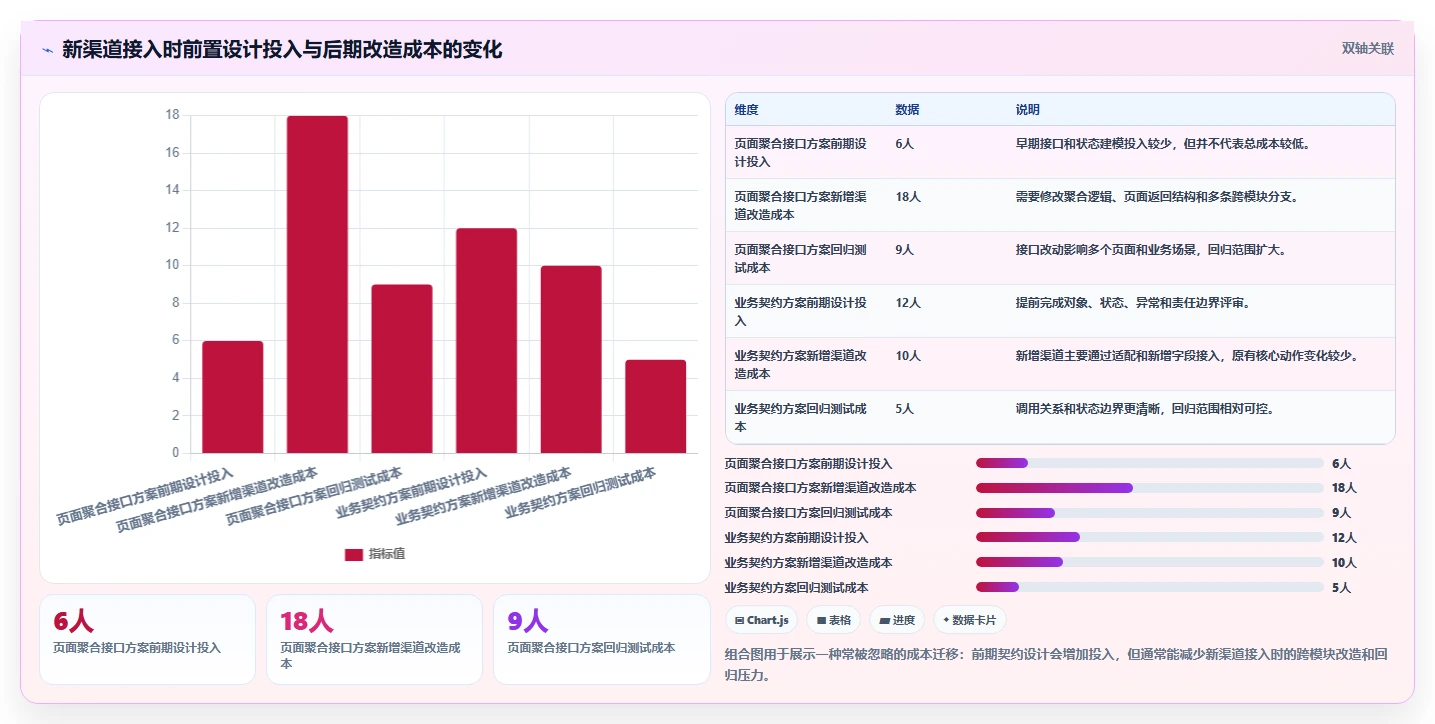
Task: Click x-axis label 页面聚合接口方案前期设计投入
Action: tap(145, 496)
